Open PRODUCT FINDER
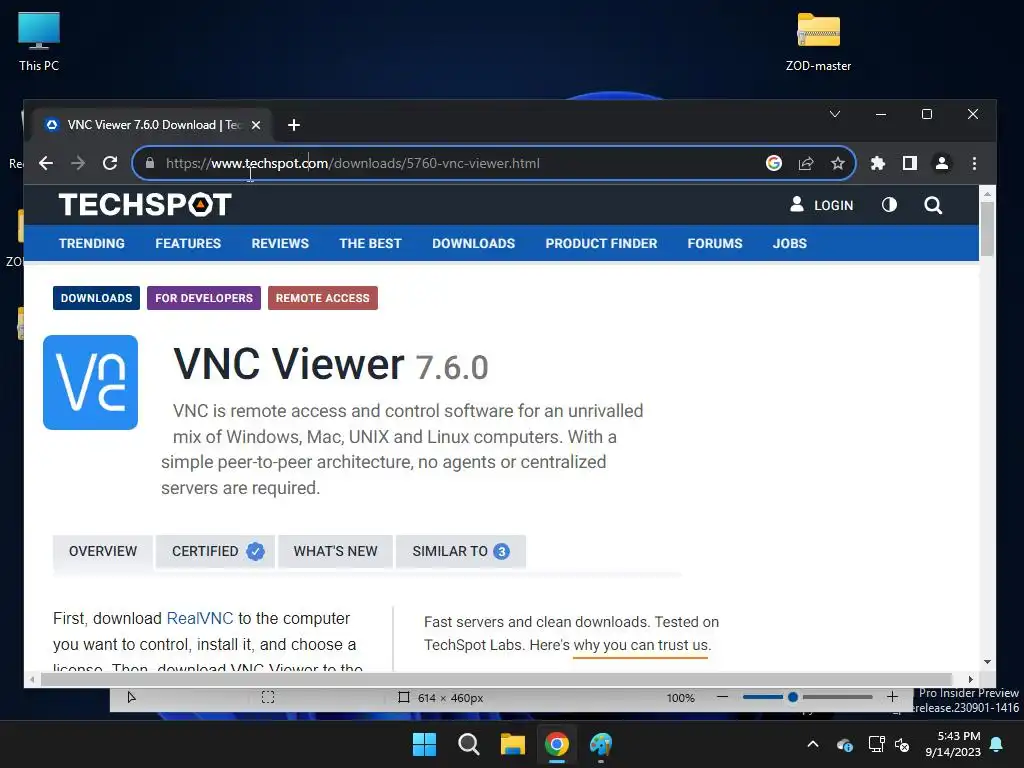1024x768 pixels. [x=601, y=243]
